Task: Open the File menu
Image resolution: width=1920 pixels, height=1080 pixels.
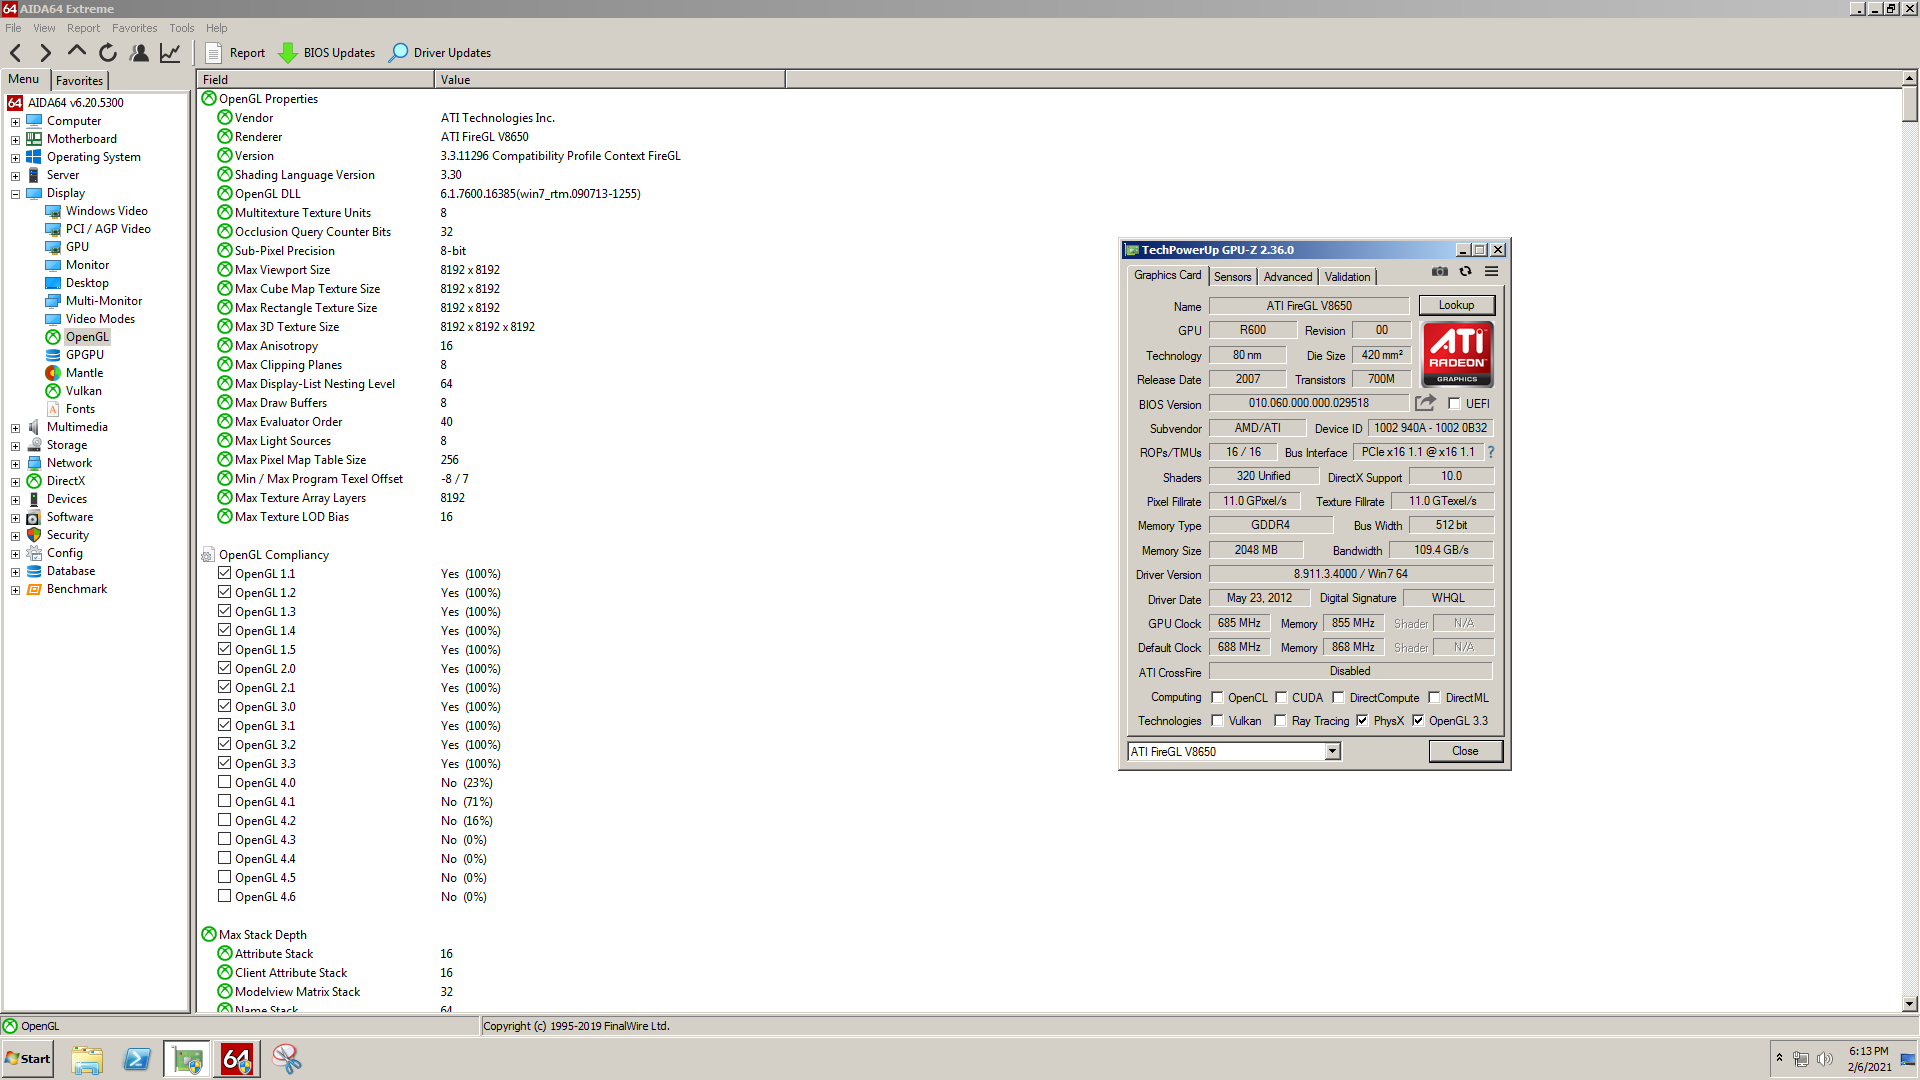Action: [x=13, y=28]
